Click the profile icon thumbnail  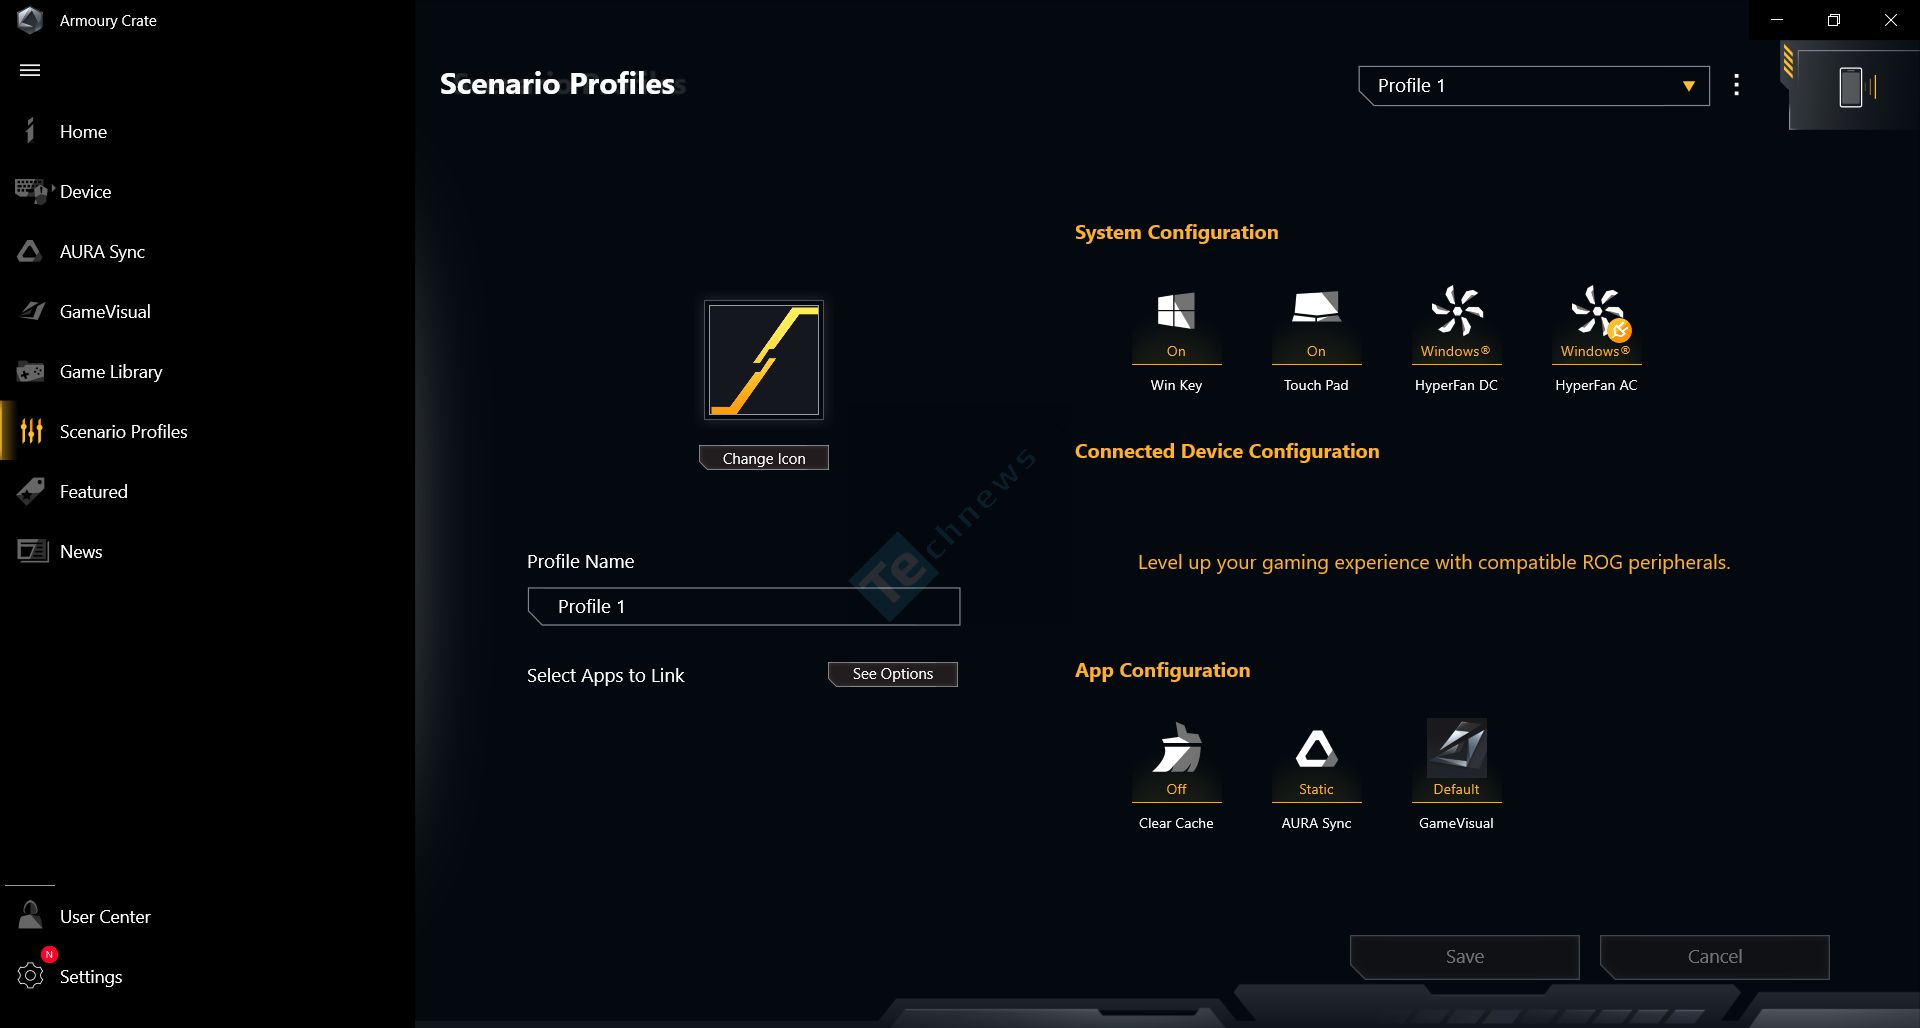tap(764, 360)
